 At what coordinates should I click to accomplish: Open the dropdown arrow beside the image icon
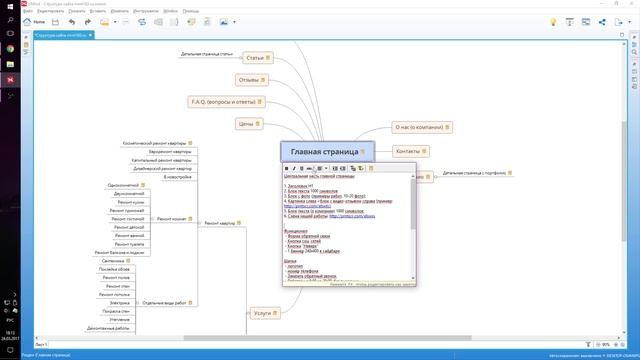point(234,22)
